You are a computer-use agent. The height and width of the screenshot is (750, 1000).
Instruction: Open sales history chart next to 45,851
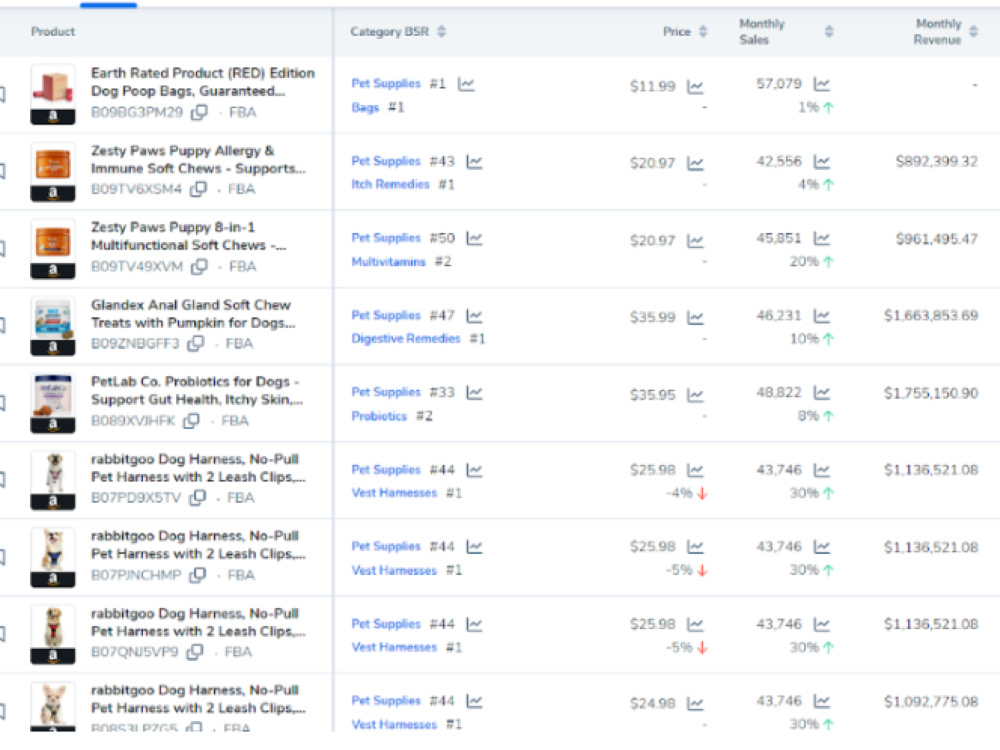[822, 239]
